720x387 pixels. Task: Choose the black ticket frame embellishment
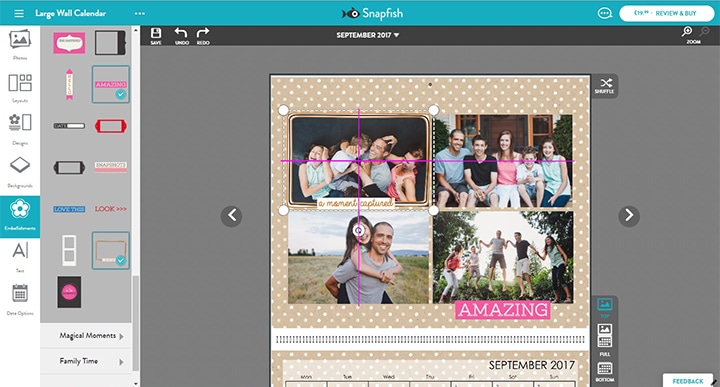[x=69, y=167]
